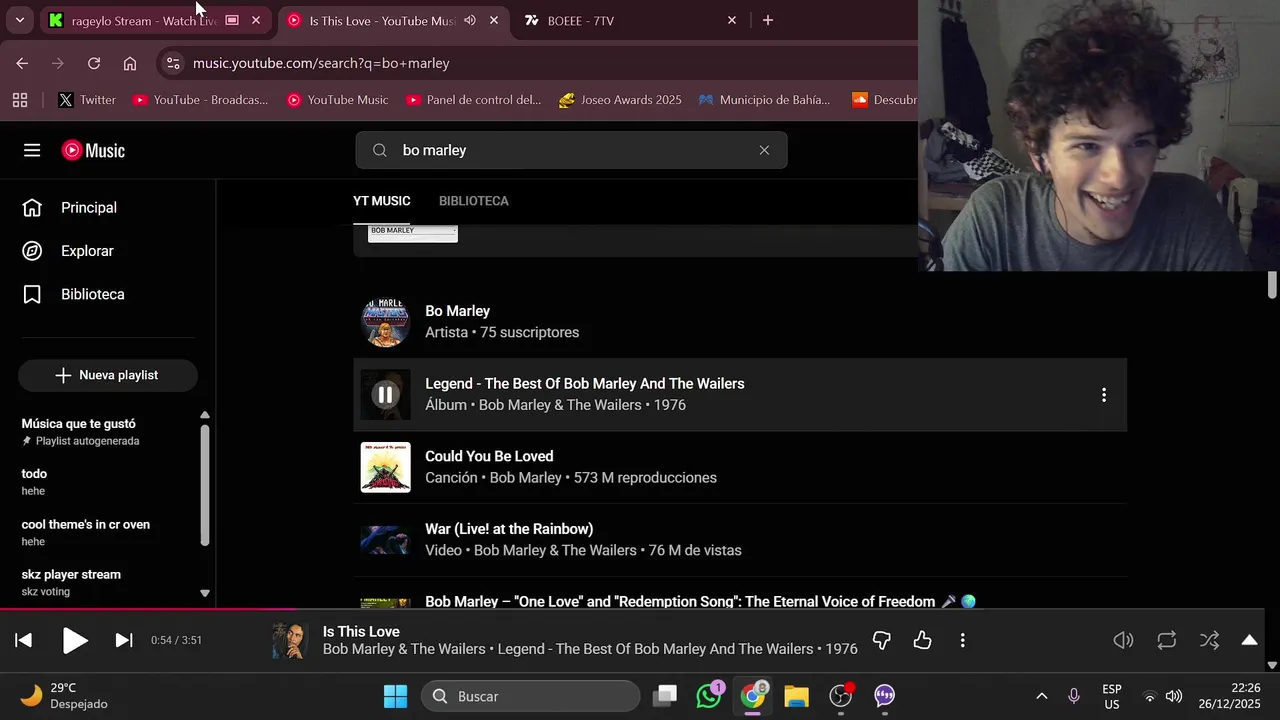Open the Panel de control del... bookmark

tap(474, 100)
